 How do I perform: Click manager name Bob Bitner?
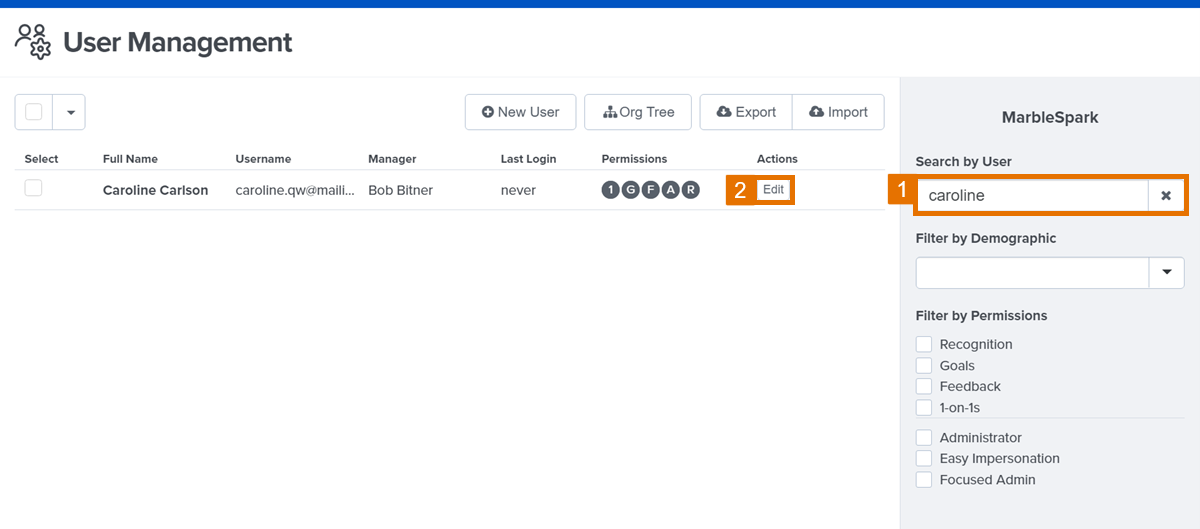[x=400, y=190]
